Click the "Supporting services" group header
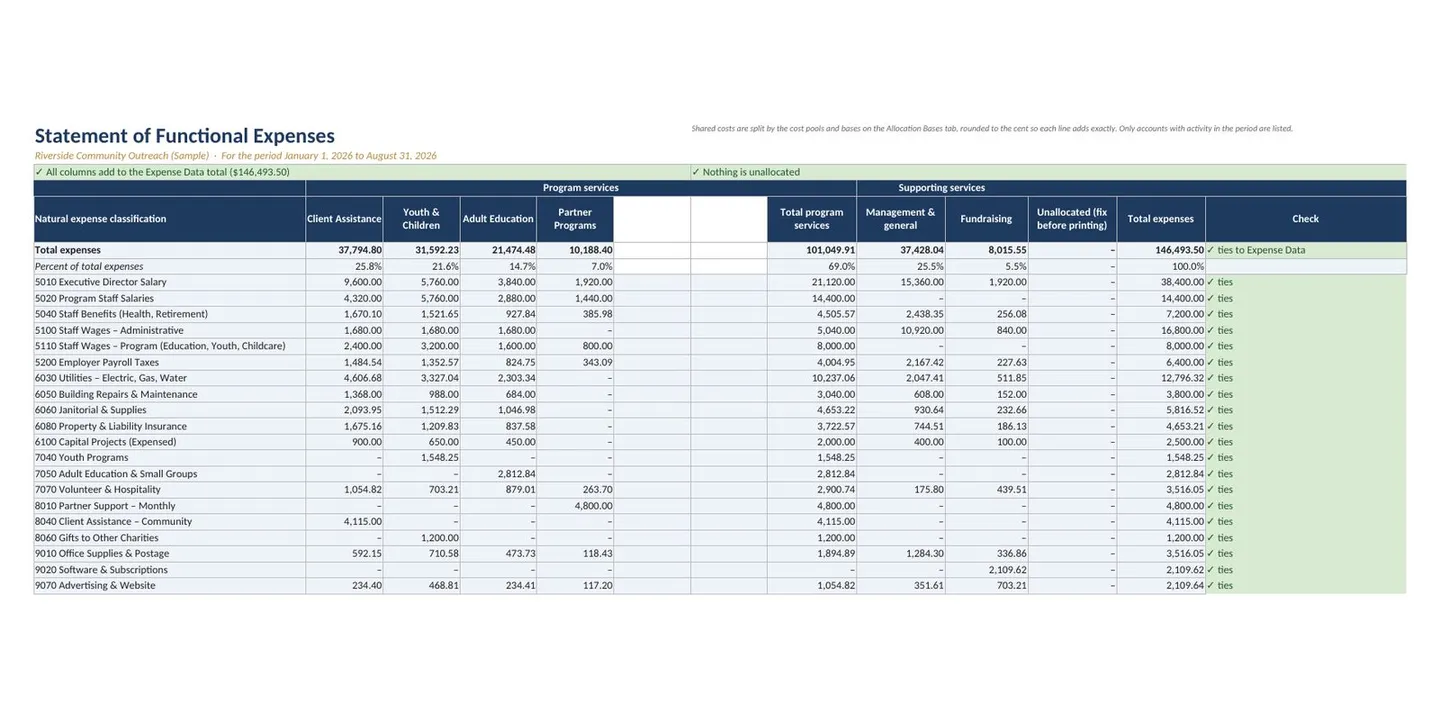 (942, 188)
